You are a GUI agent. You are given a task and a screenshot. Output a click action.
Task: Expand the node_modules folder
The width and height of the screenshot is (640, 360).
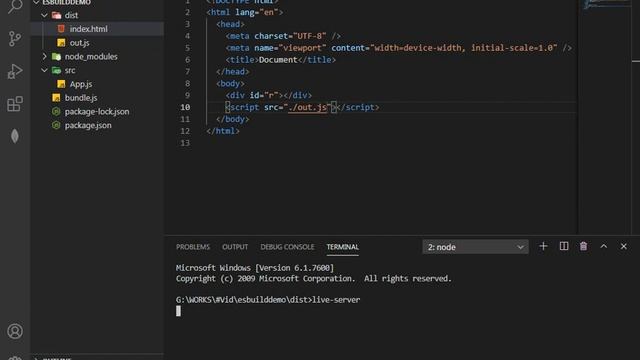[44, 56]
